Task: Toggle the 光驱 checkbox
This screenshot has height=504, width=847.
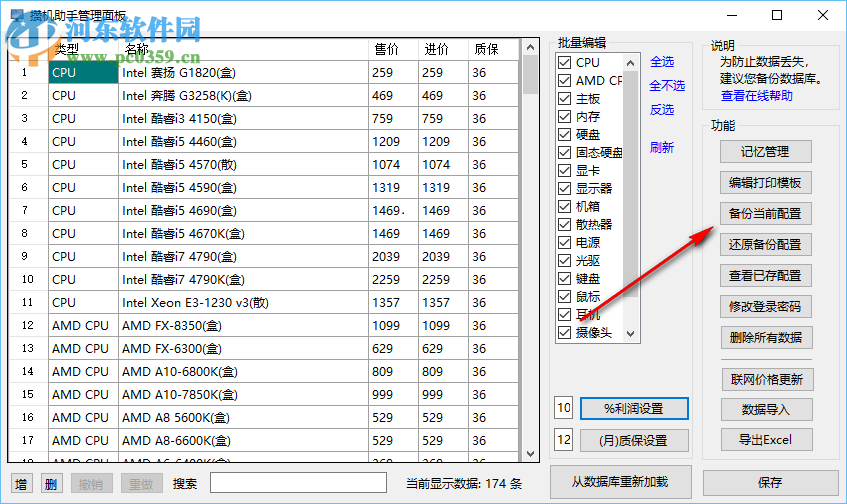Action: (x=564, y=261)
